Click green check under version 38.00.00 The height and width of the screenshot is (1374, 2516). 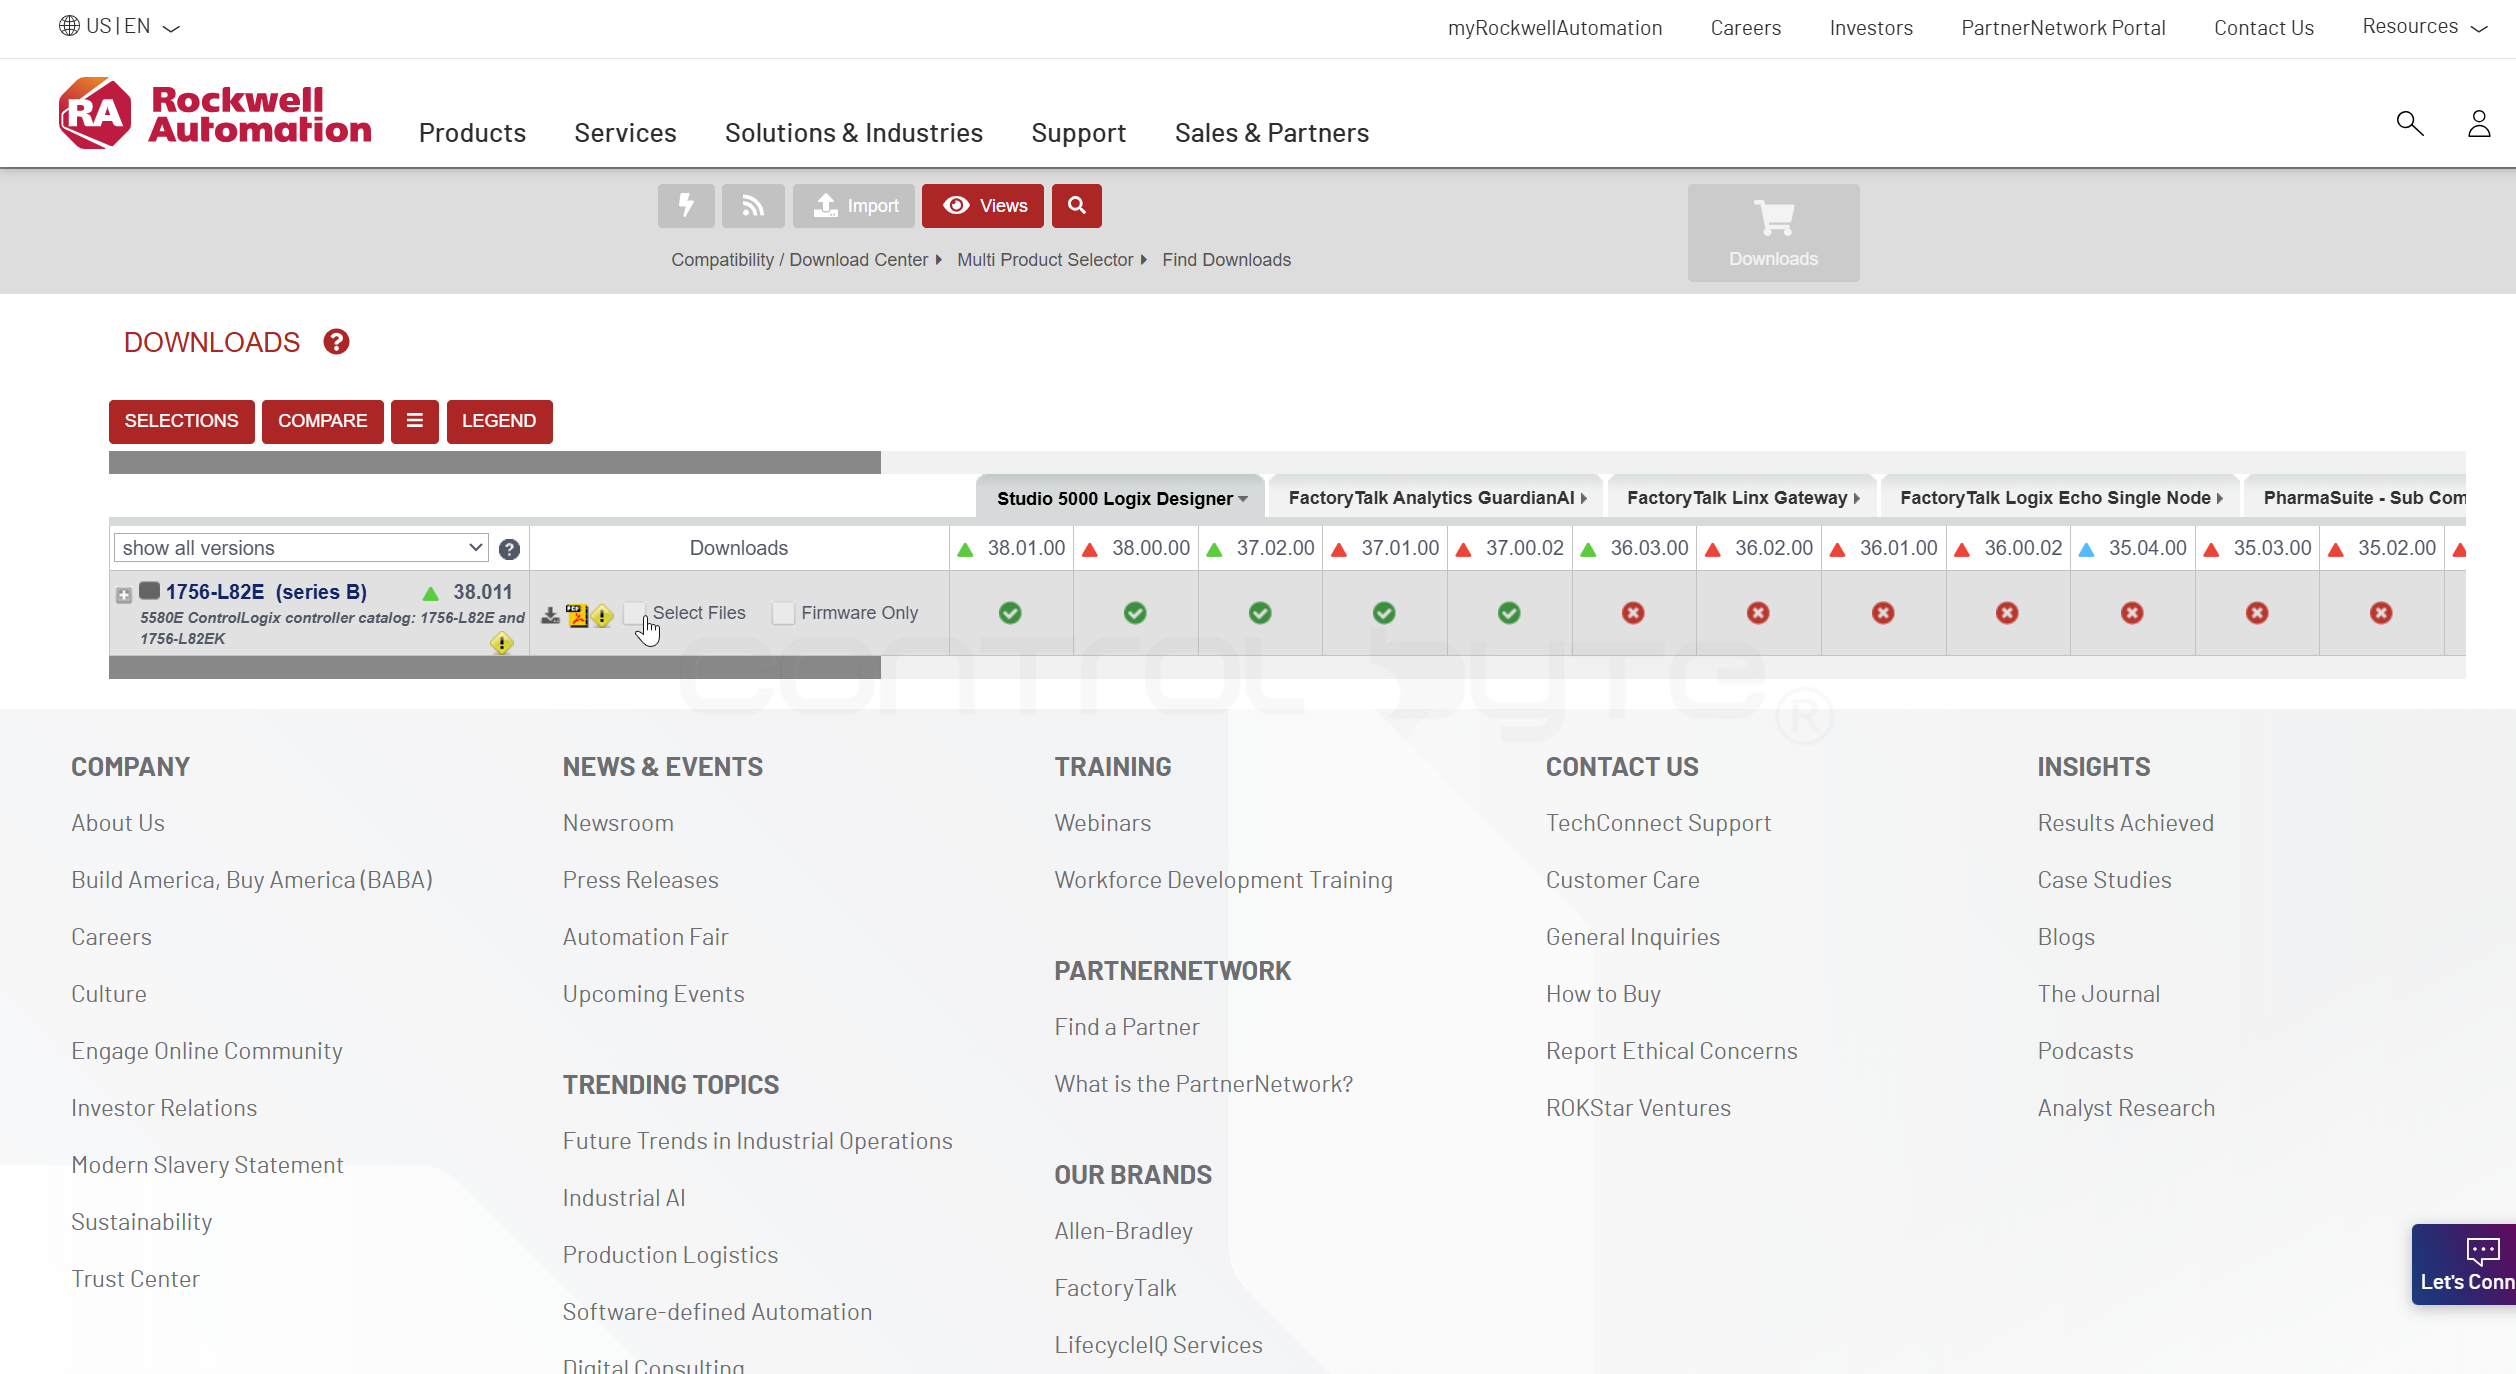[x=1135, y=613]
